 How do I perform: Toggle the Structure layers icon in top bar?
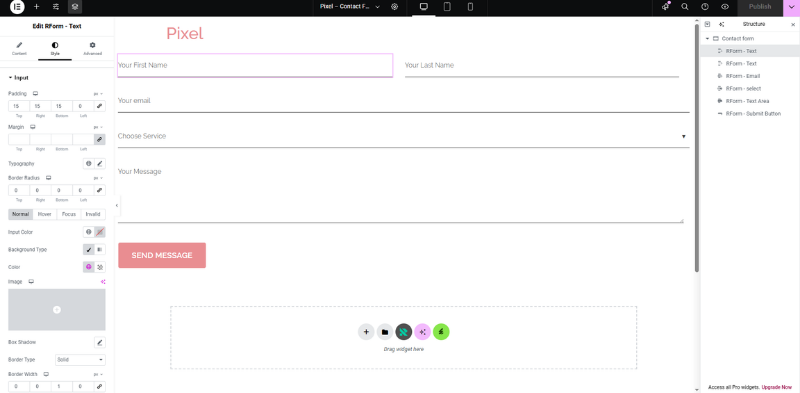75,7
